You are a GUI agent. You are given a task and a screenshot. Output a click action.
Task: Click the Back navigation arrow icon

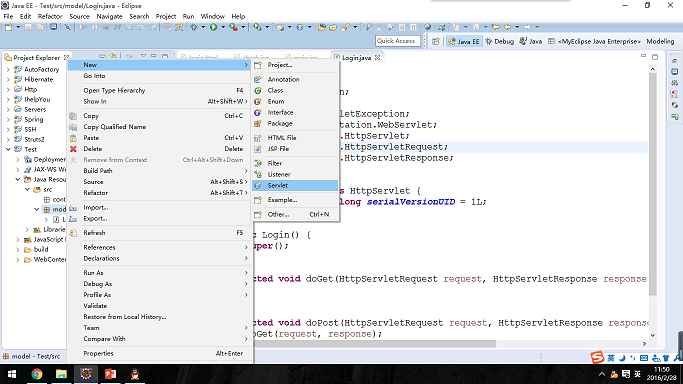tap(507, 27)
